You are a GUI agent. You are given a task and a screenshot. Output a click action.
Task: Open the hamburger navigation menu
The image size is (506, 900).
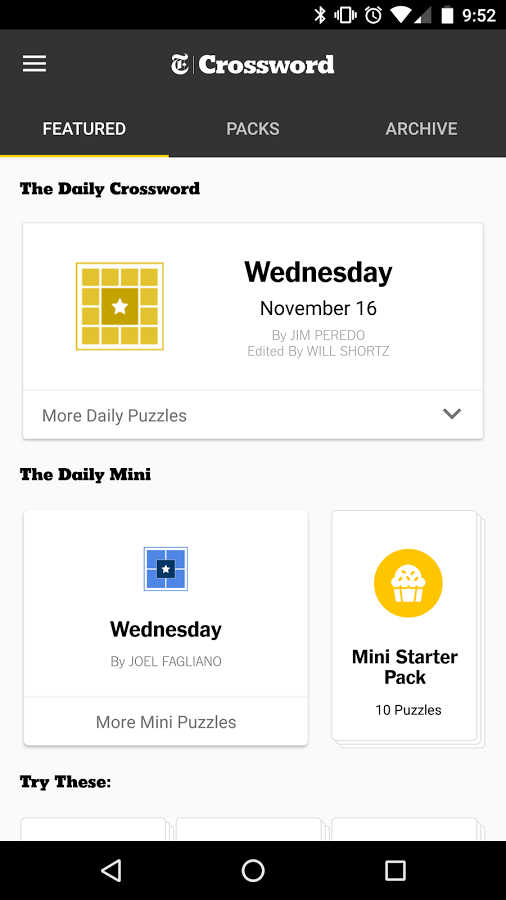pyautogui.click(x=34, y=64)
